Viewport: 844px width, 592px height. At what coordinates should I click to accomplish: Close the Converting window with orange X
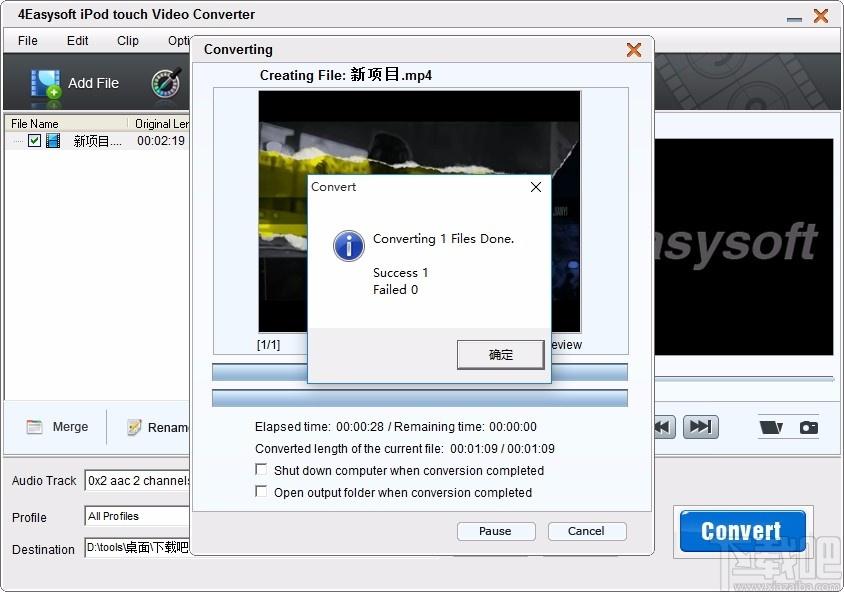tap(634, 50)
